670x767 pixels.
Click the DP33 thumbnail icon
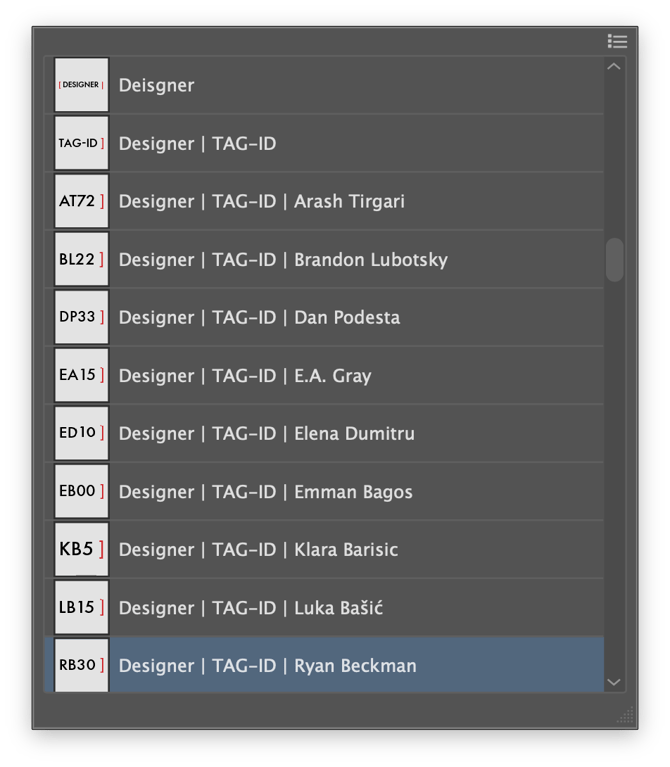pyautogui.click(x=81, y=317)
